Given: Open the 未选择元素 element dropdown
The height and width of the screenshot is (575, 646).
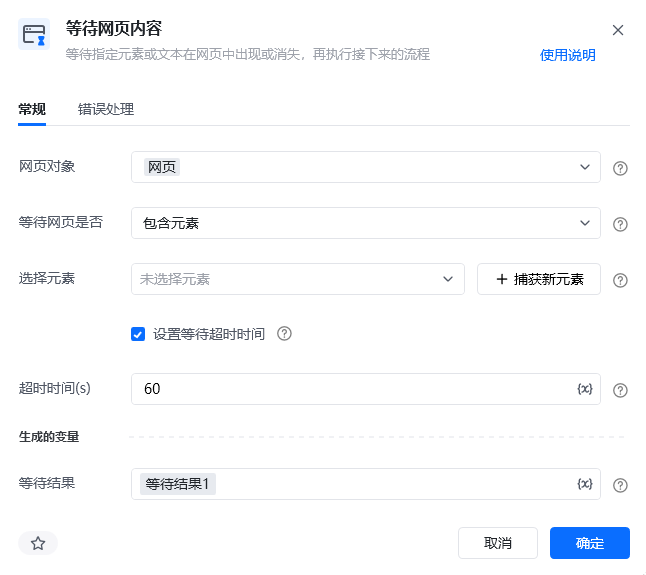Looking at the screenshot, I should (297, 279).
